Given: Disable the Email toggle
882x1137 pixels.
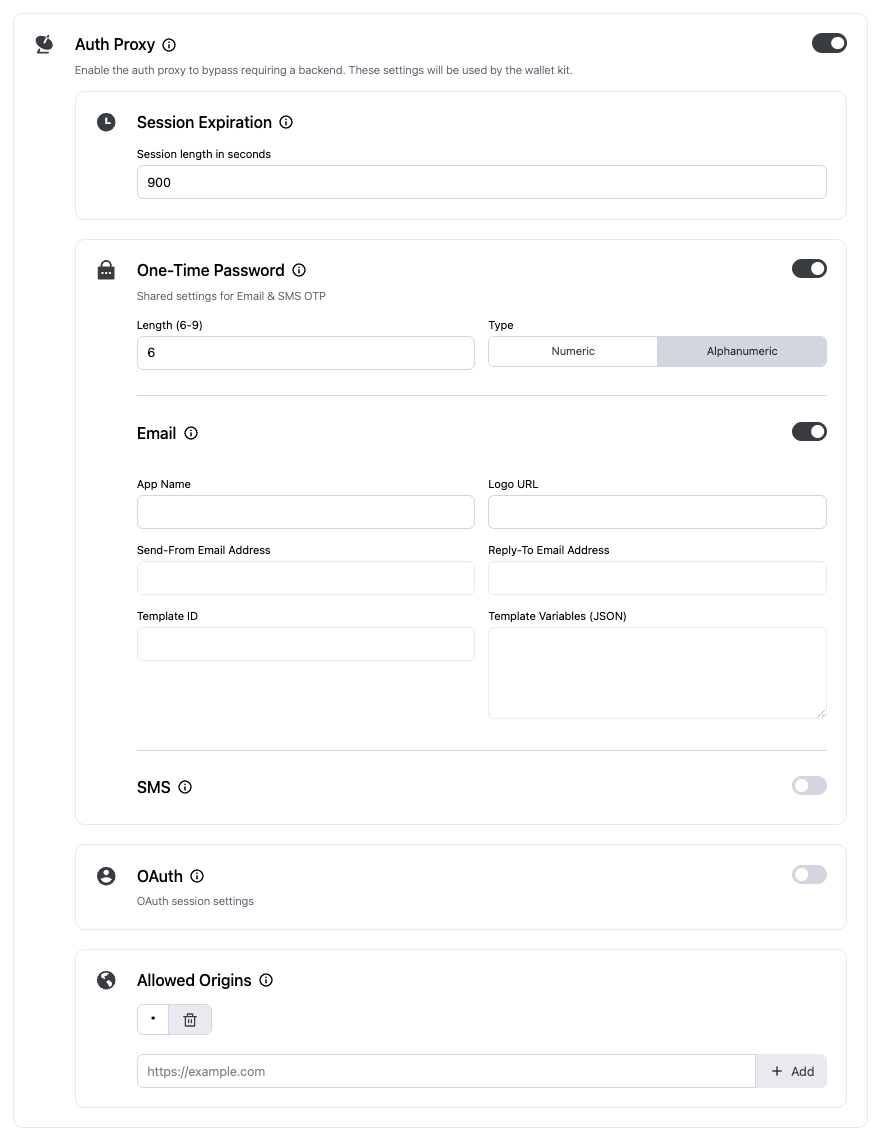Looking at the screenshot, I should click(809, 431).
